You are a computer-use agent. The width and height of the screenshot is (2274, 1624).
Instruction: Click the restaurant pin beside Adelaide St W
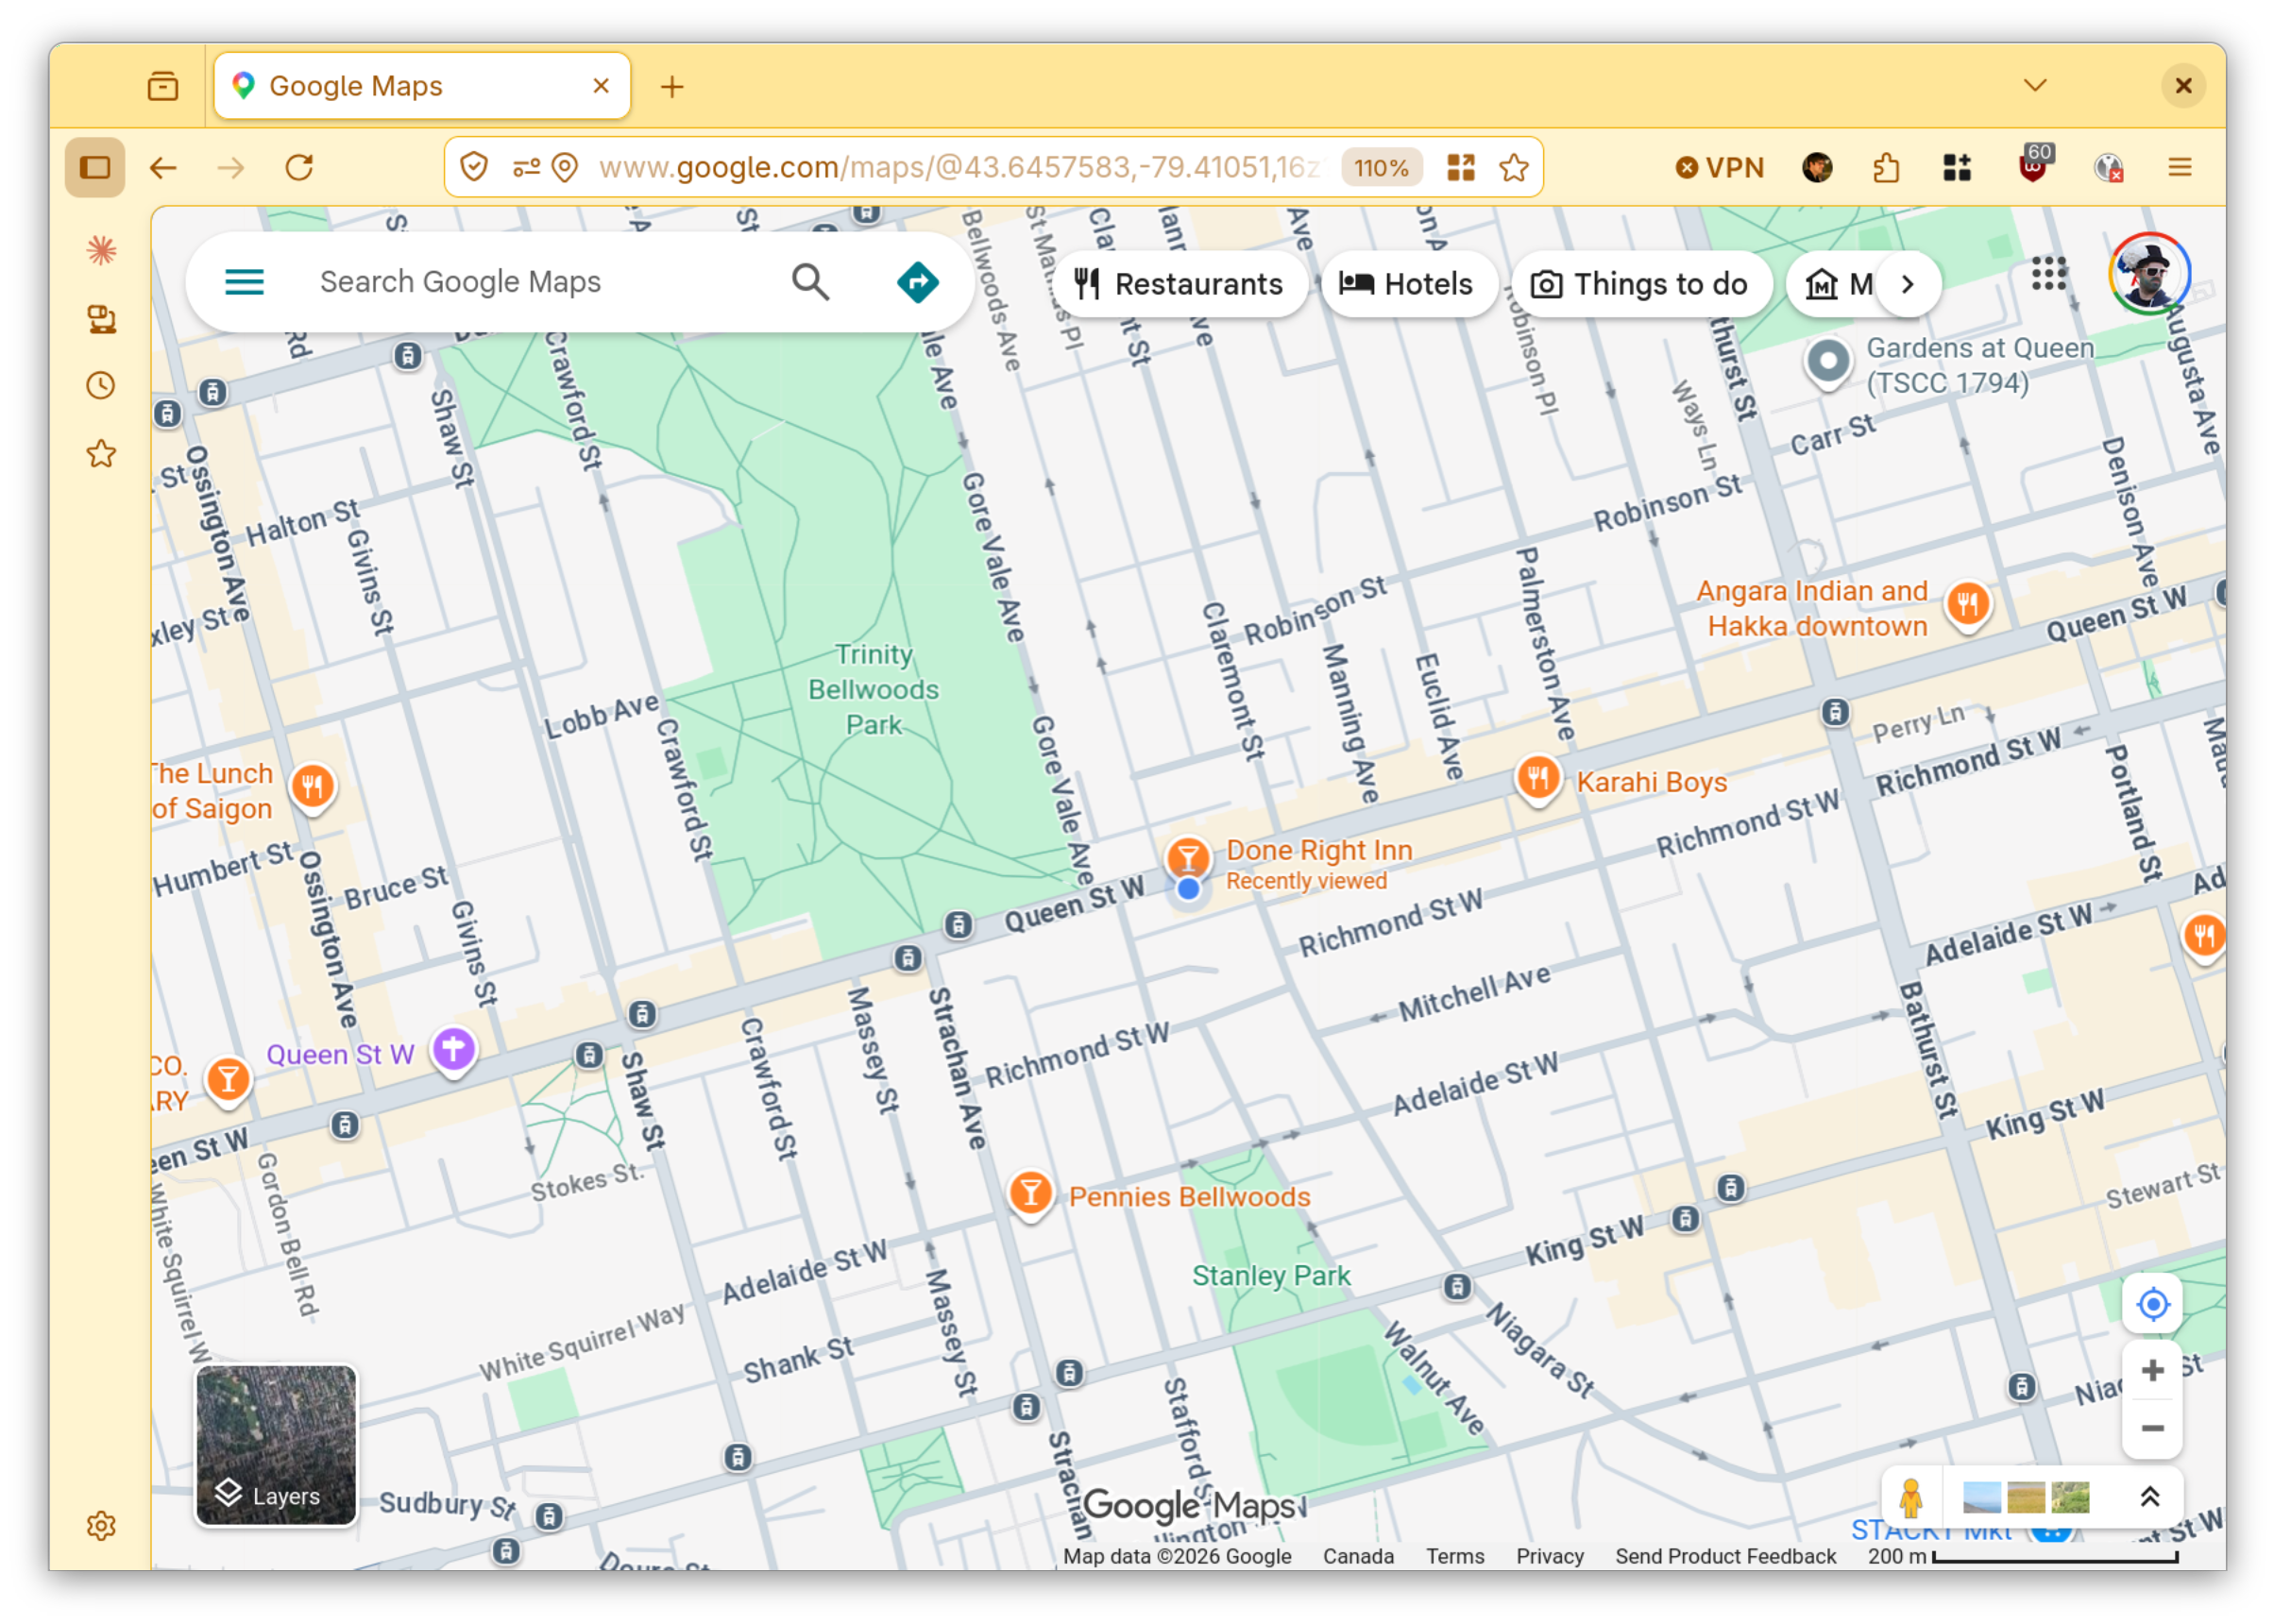pos(2204,936)
